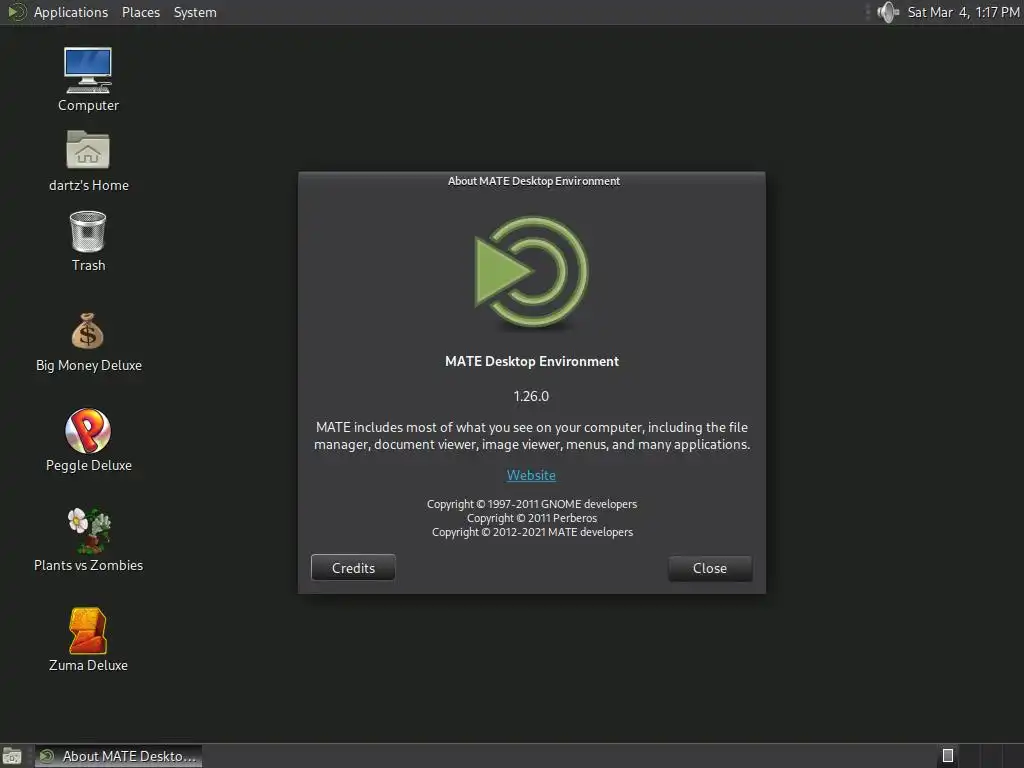The height and width of the screenshot is (768, 1024).
Task: Click the large MATE logo in dialog
Action: tap(531, 272)
